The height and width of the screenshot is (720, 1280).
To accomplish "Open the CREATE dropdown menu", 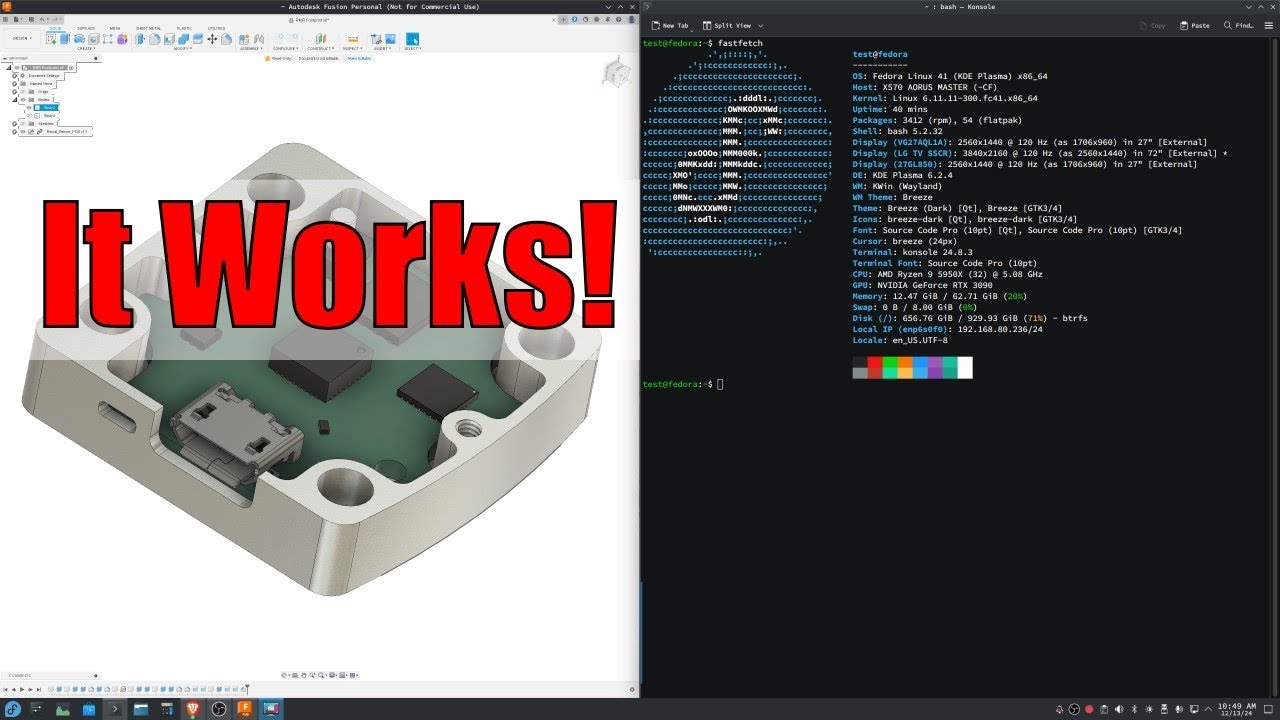I will [86, 48].
